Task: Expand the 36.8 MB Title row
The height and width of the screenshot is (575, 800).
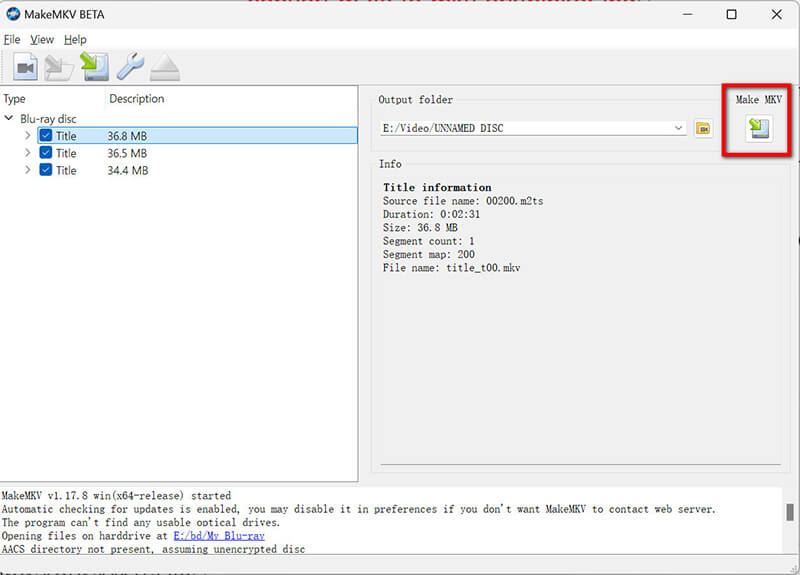Action: pyautogui.click(x=28, y=136)
